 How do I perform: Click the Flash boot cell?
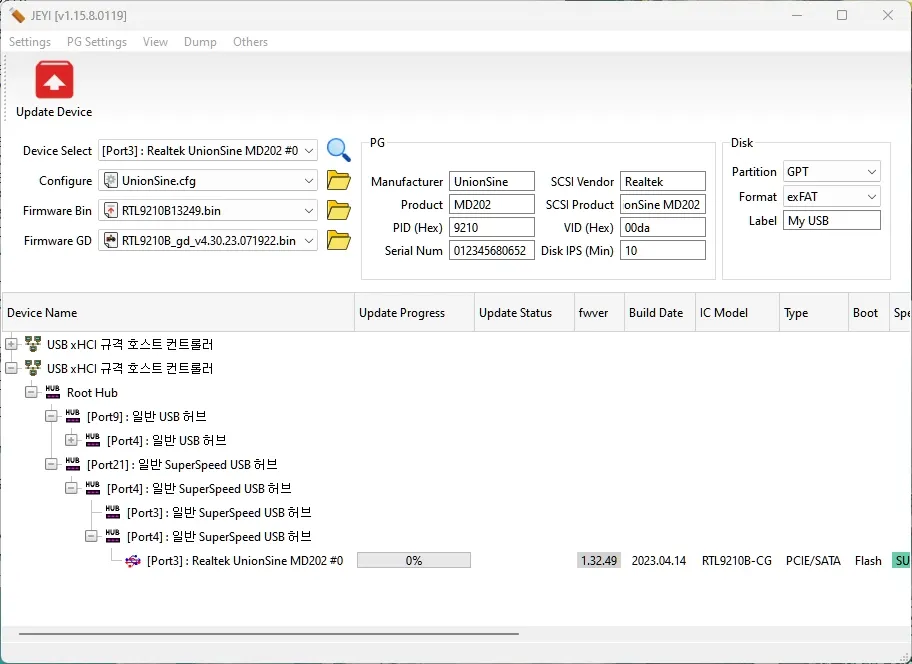pyautogui.click(x=868, y=561)
